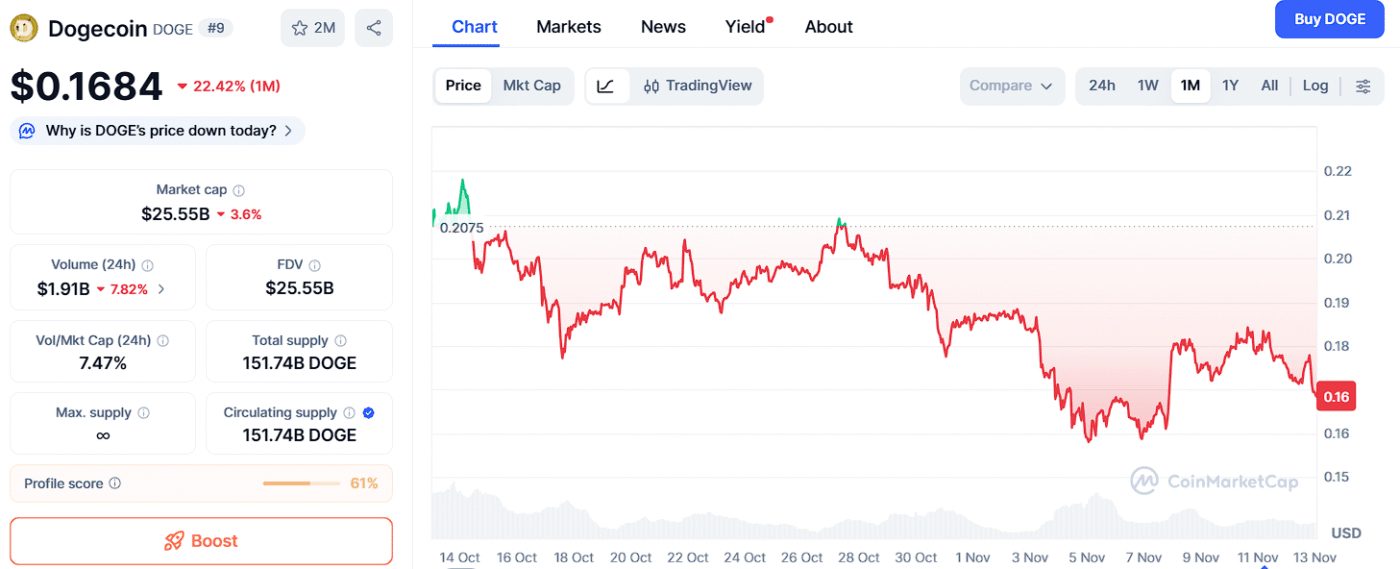Click info icon next to Profile score
1400x569 pixels.
coord(115,484)
